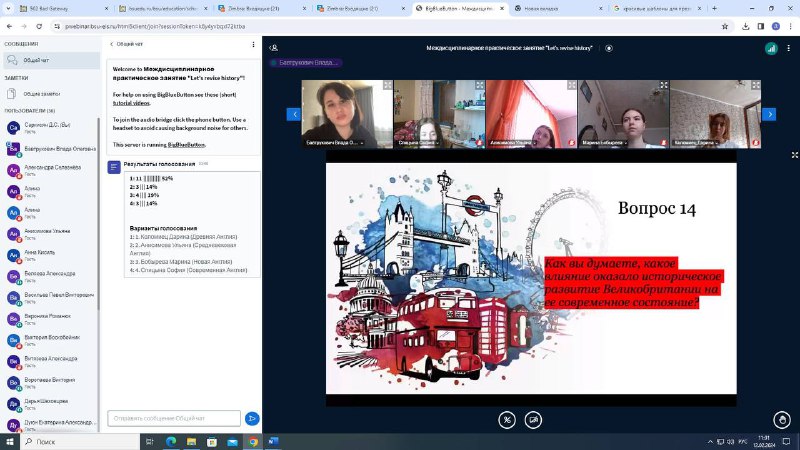The width and height of the screenshot is (800, 450).
Task: Open chat options three-dot menu
Action: coord(253,44)
